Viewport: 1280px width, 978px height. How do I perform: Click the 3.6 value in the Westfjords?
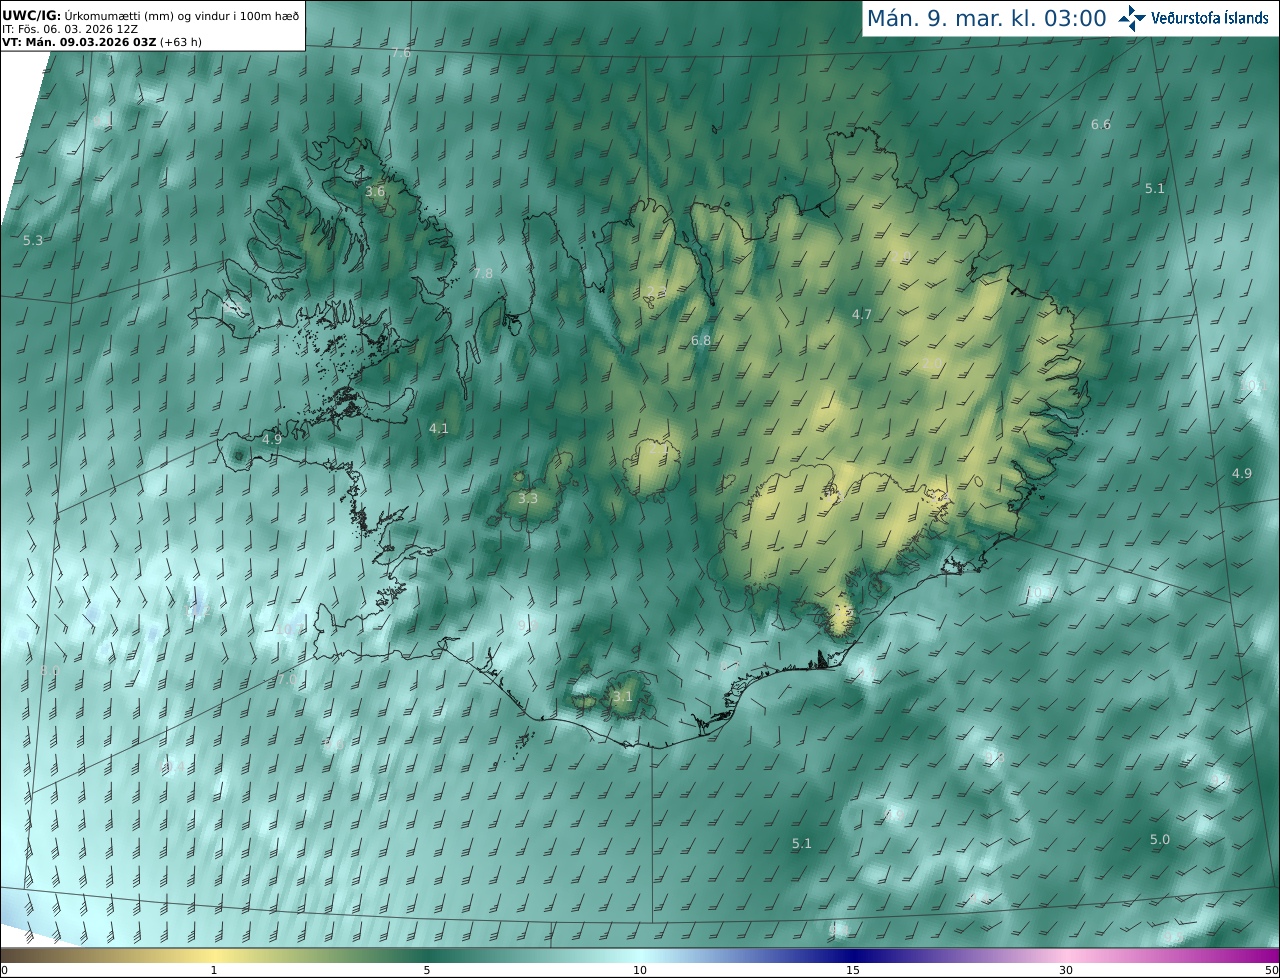point(375,191)
